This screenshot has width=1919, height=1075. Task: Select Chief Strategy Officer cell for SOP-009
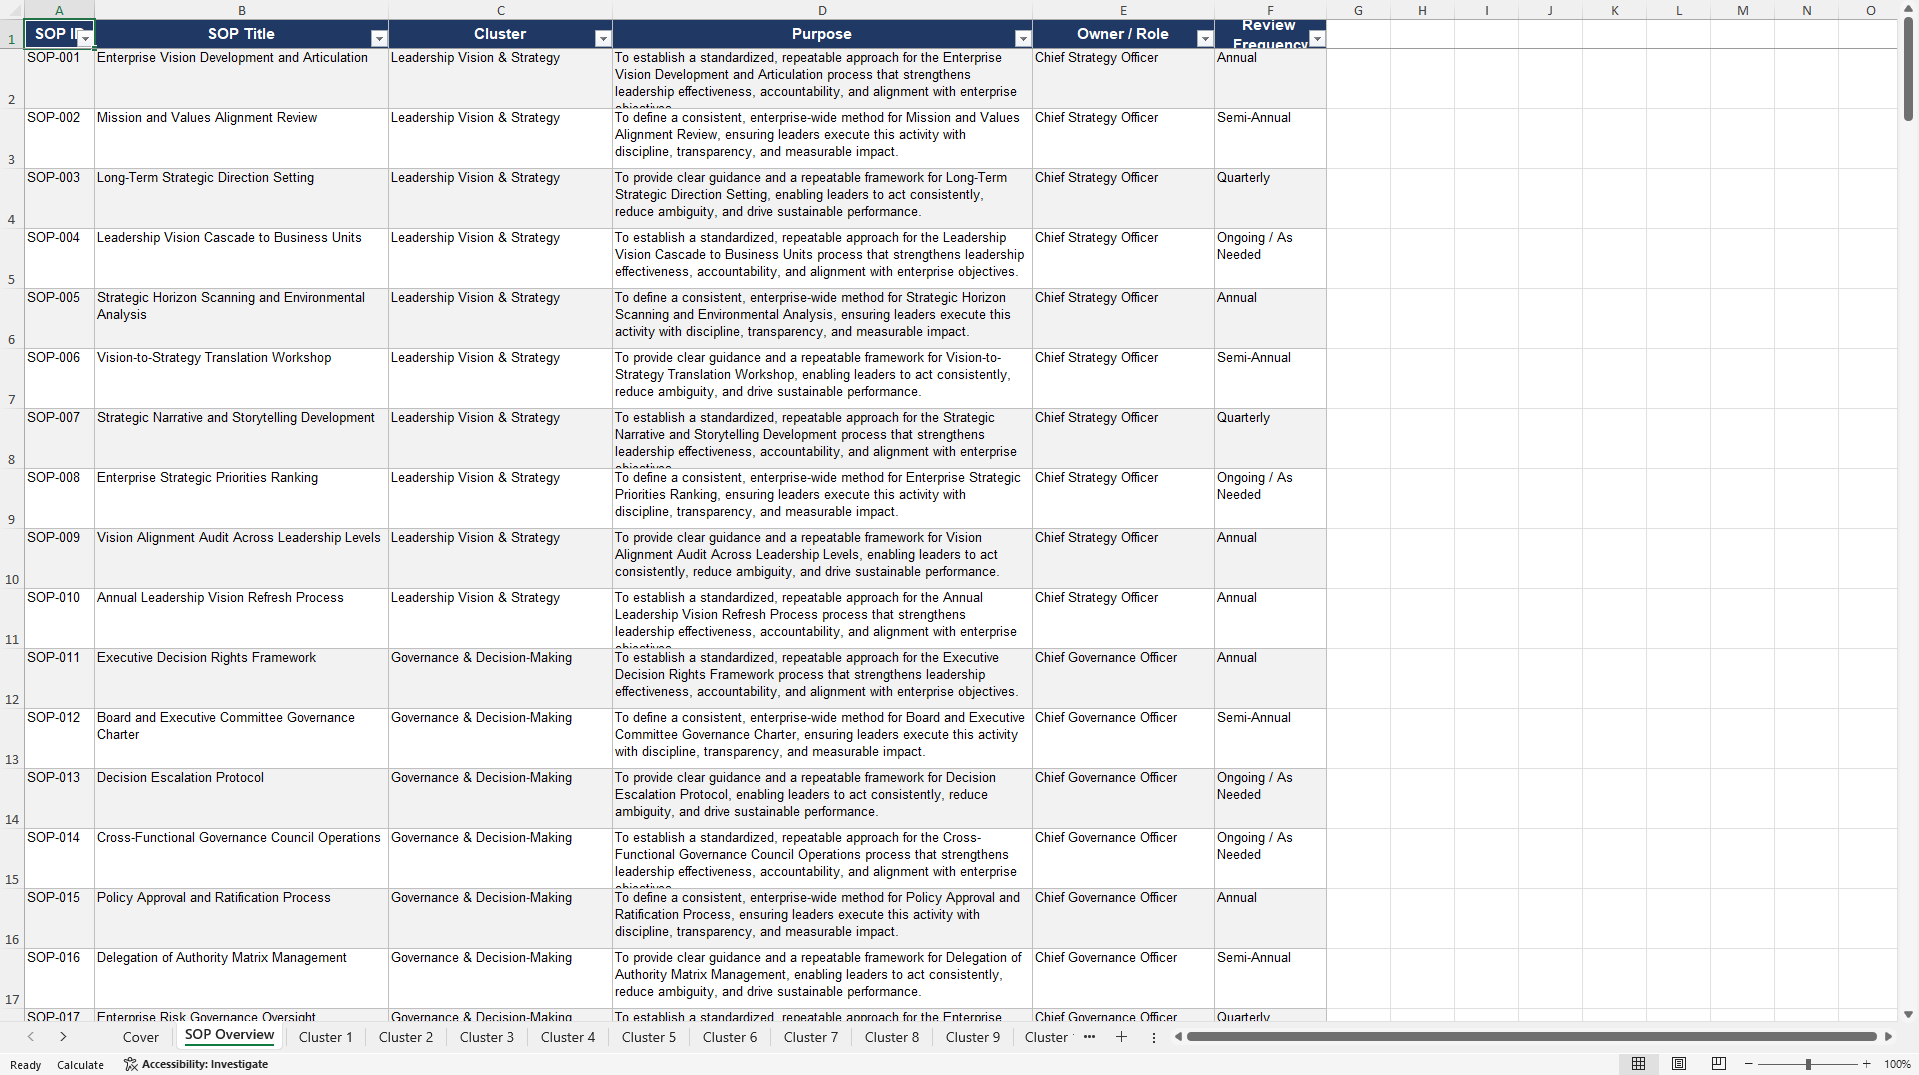coord(1123,559)
